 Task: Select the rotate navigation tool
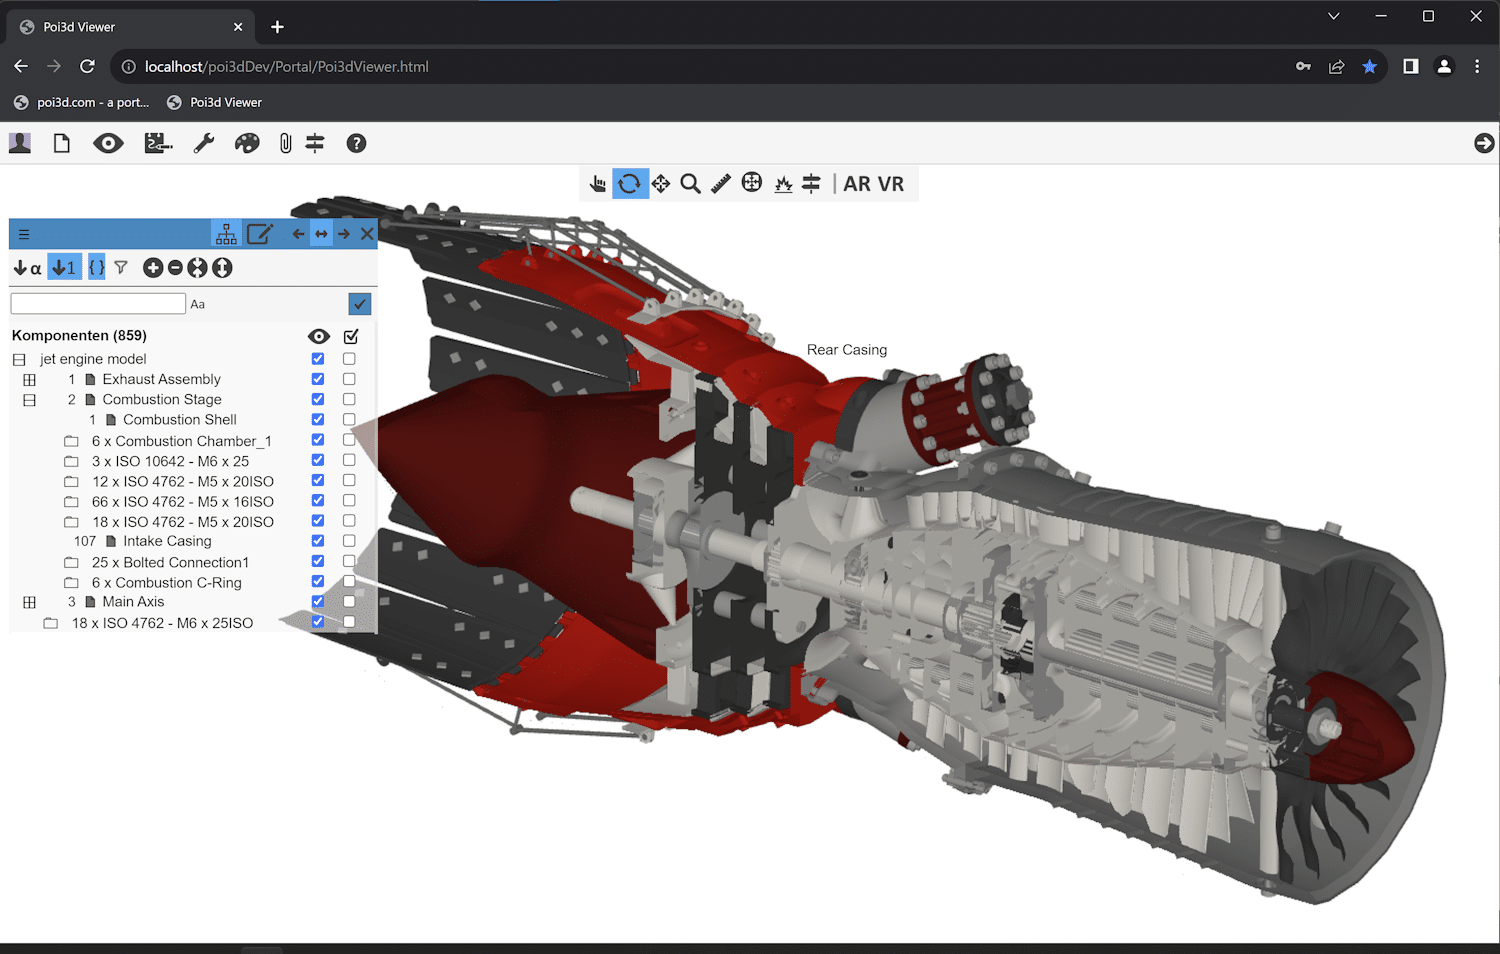click(630, 183)
